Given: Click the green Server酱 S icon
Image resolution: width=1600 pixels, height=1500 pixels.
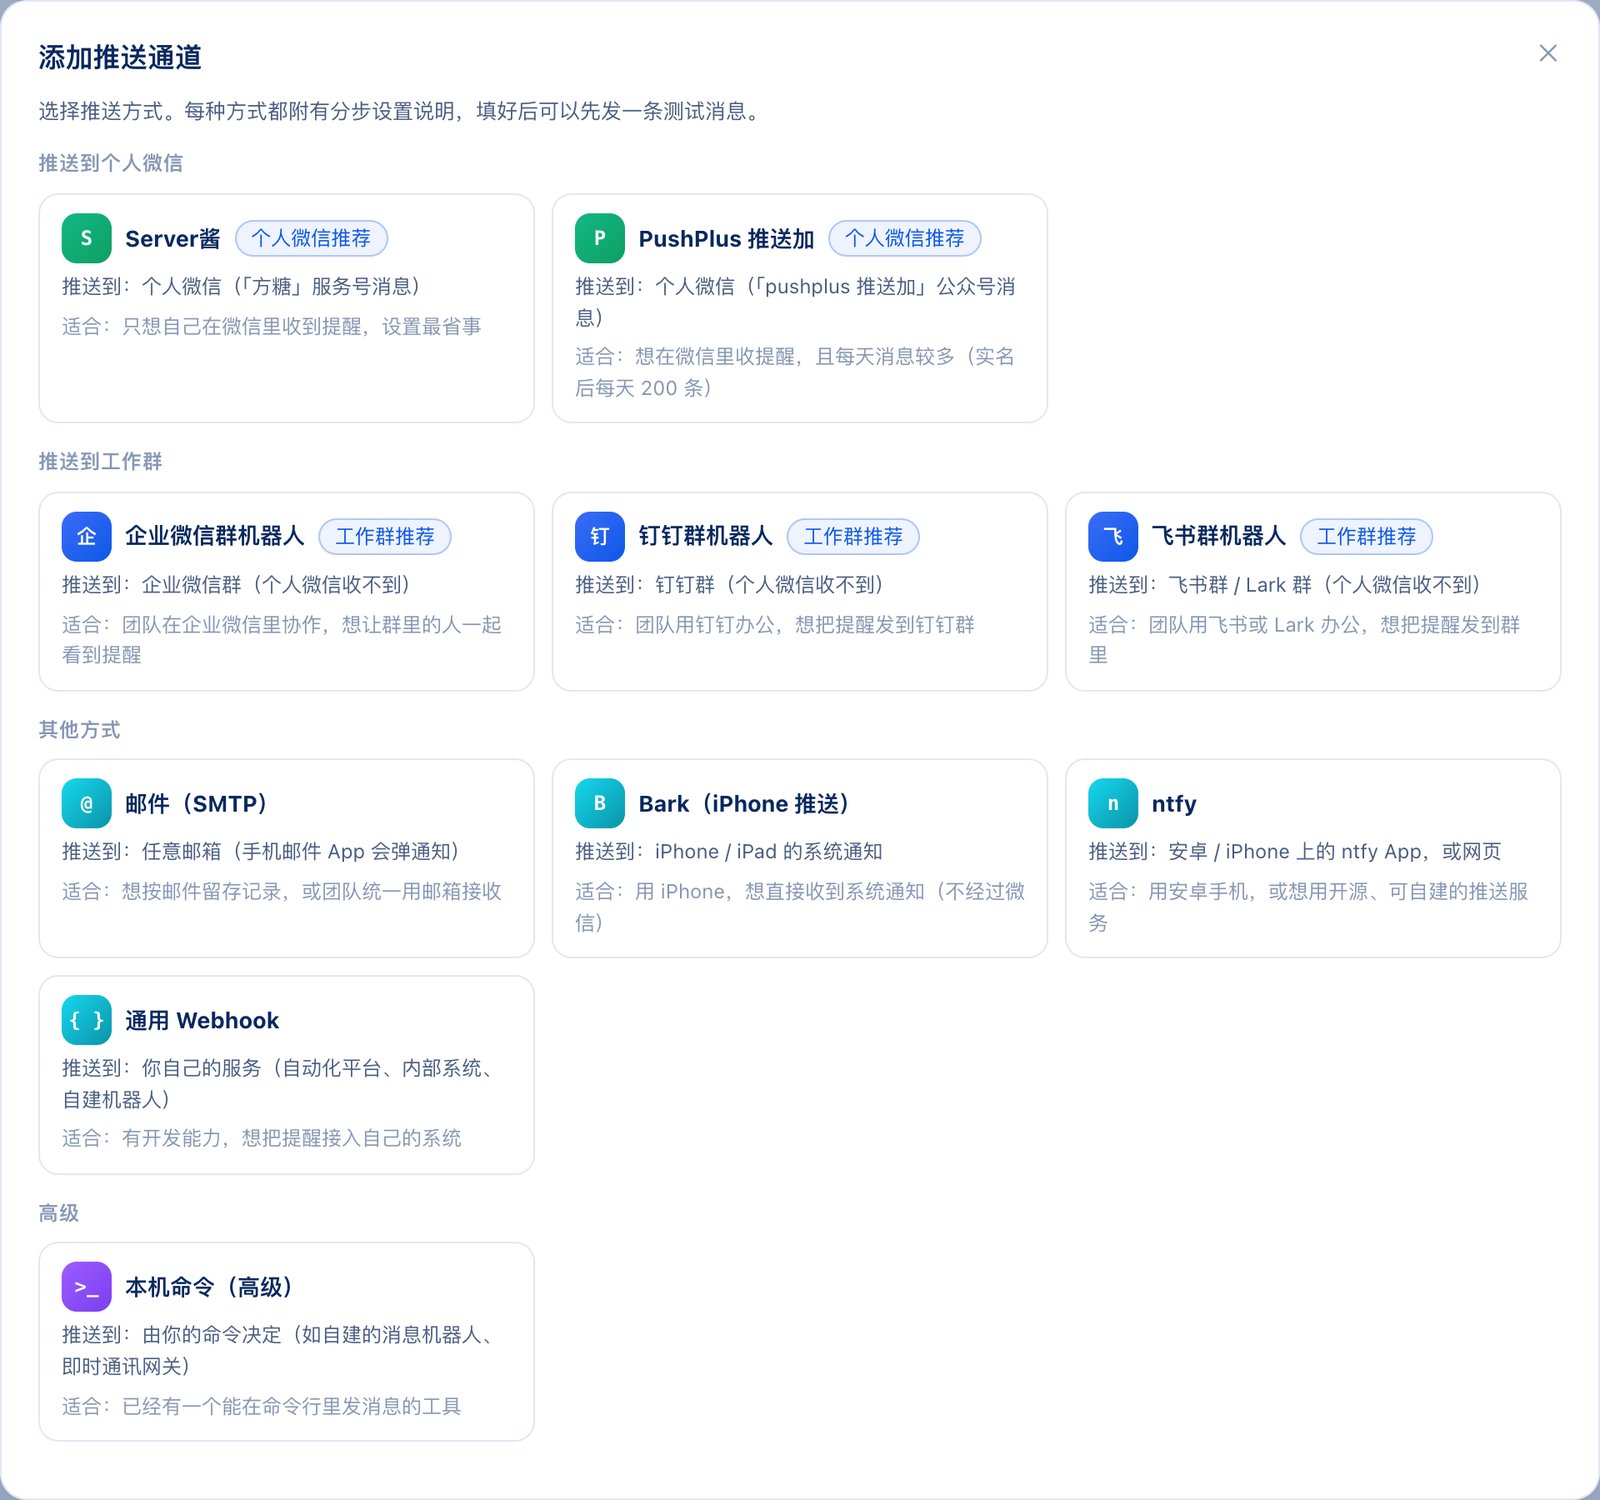Looking at the screenshot, I should 86,238.
